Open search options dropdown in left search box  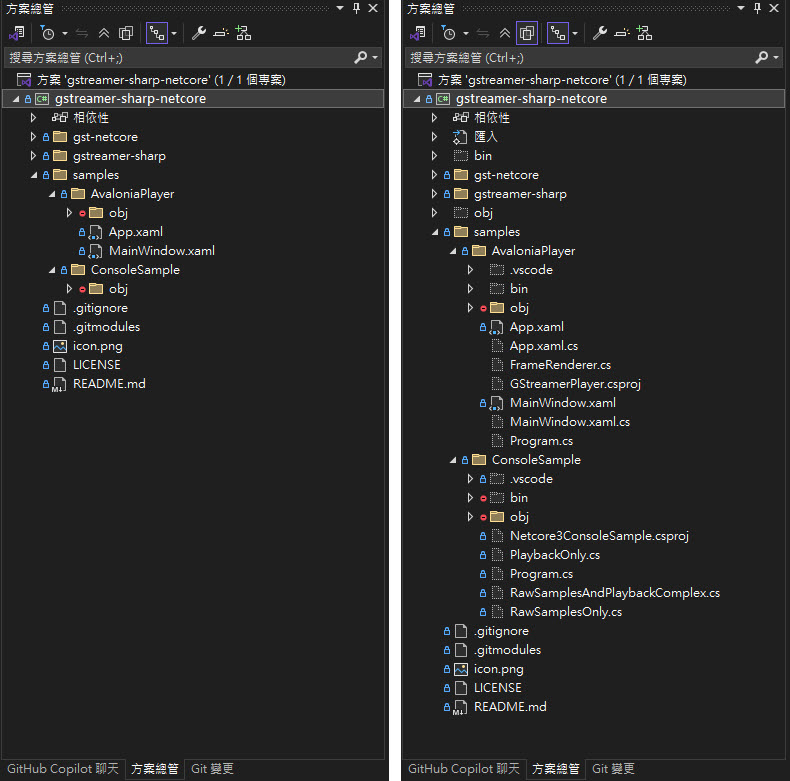[375, 58]
